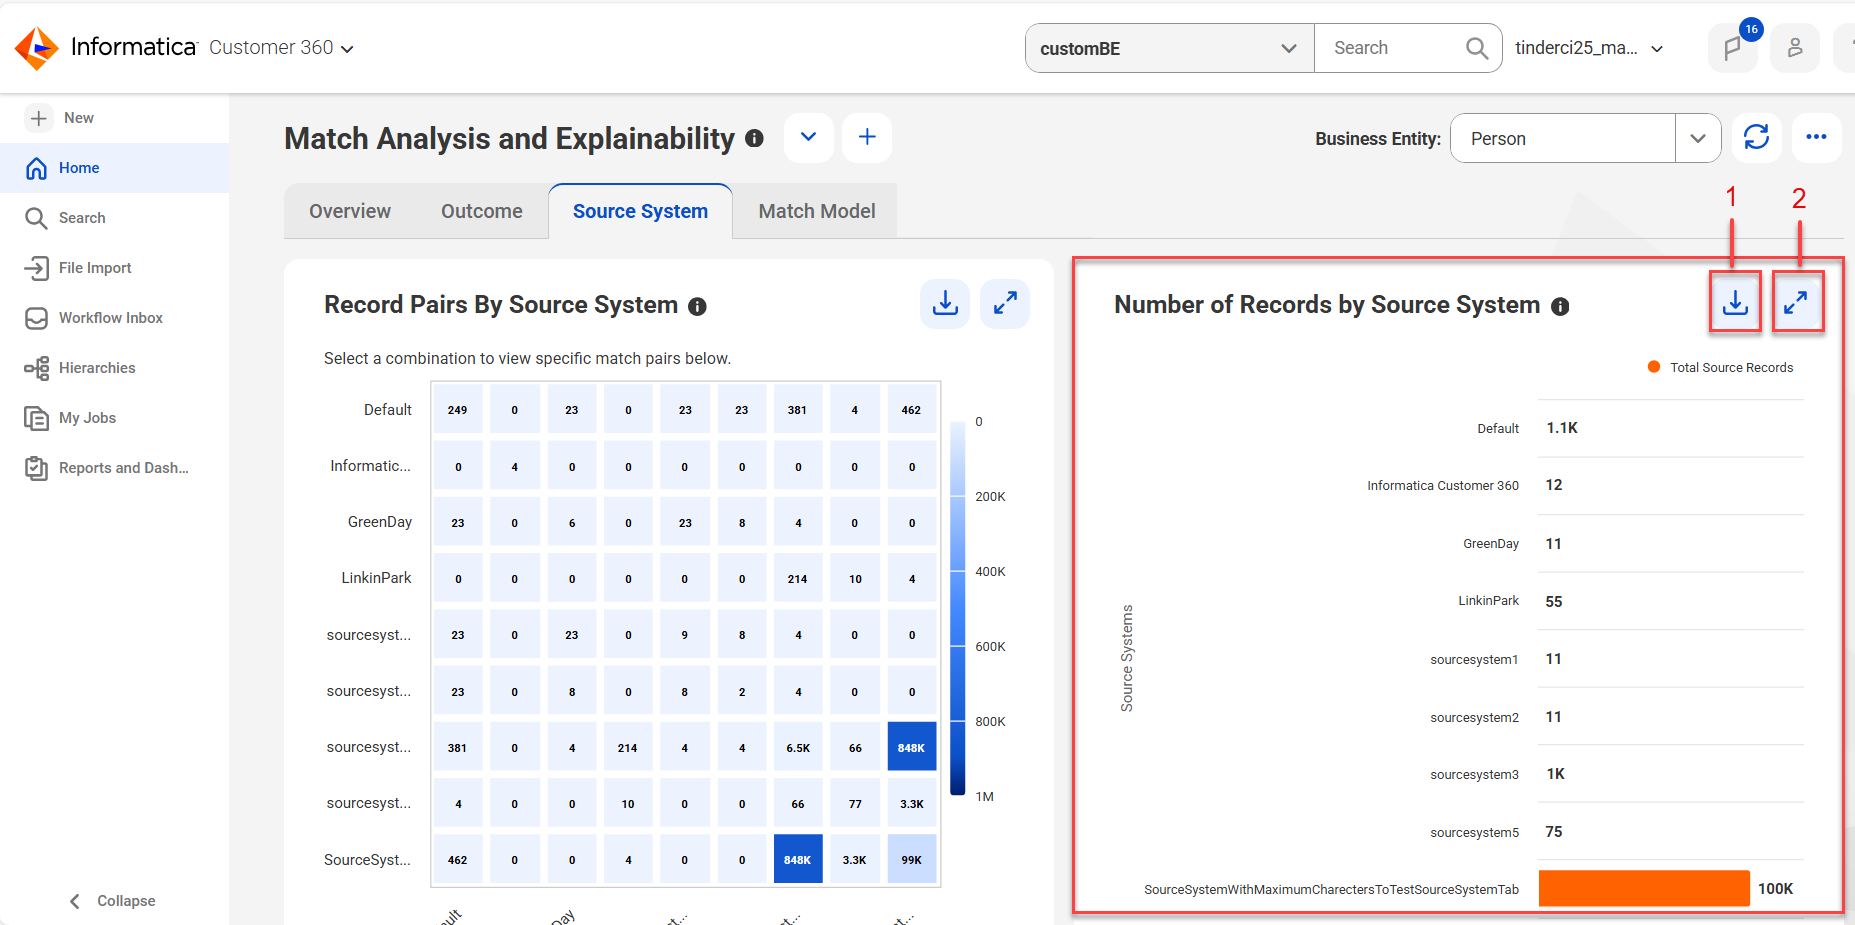Viewport: 1855px width, 925px height.
Task: Click the sourcesystem5 bar chart label
Action: click(1474, 832)
